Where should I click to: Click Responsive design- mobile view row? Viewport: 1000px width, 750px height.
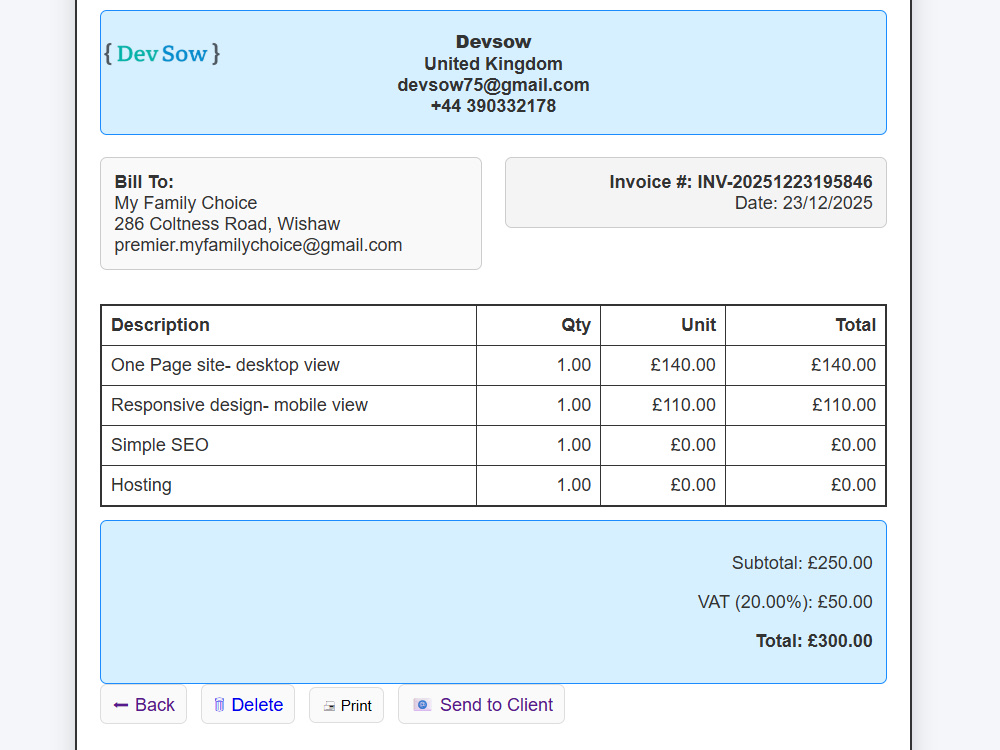(493, 406)
